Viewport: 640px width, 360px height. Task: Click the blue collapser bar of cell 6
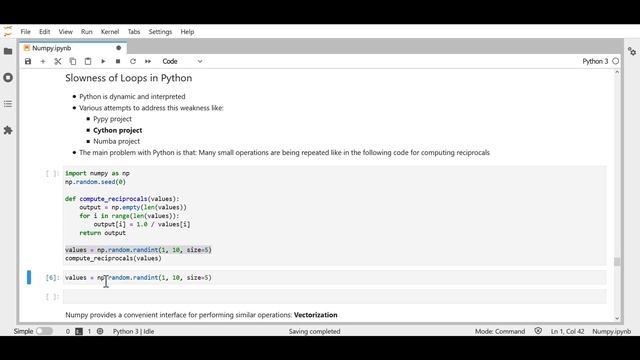pos(29,278)
